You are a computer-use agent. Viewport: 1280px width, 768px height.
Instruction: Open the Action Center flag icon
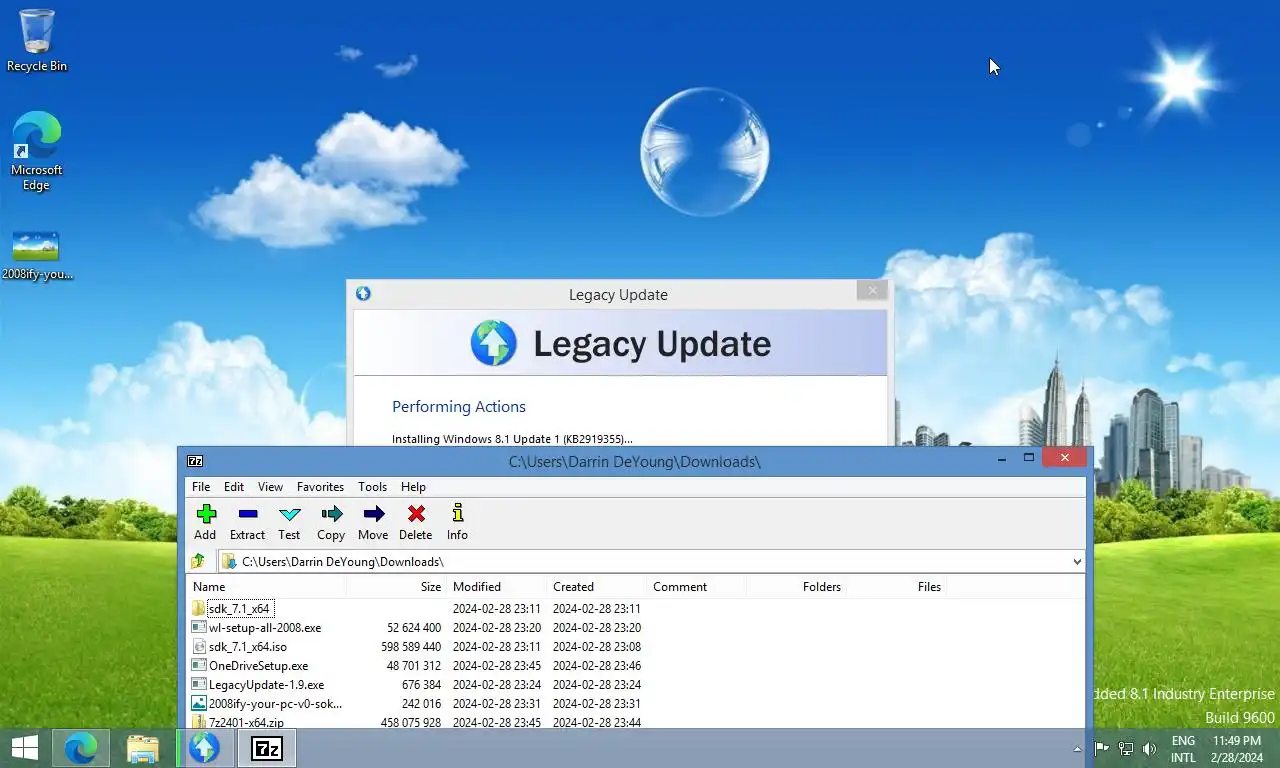tap(1101, 748)
